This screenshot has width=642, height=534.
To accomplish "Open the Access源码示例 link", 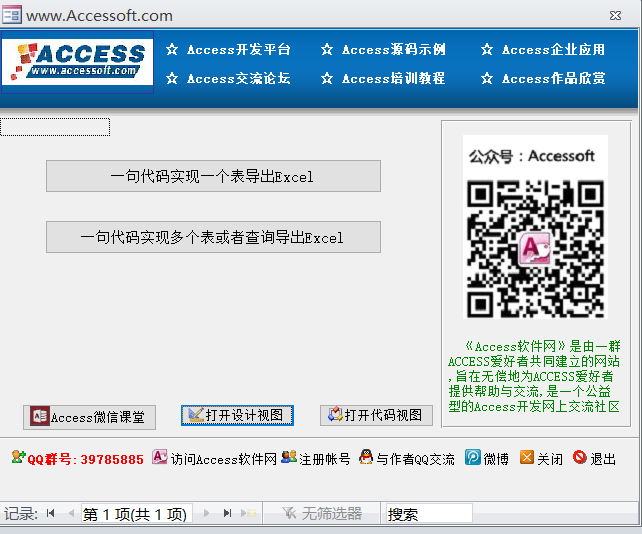I will (393, 50).
